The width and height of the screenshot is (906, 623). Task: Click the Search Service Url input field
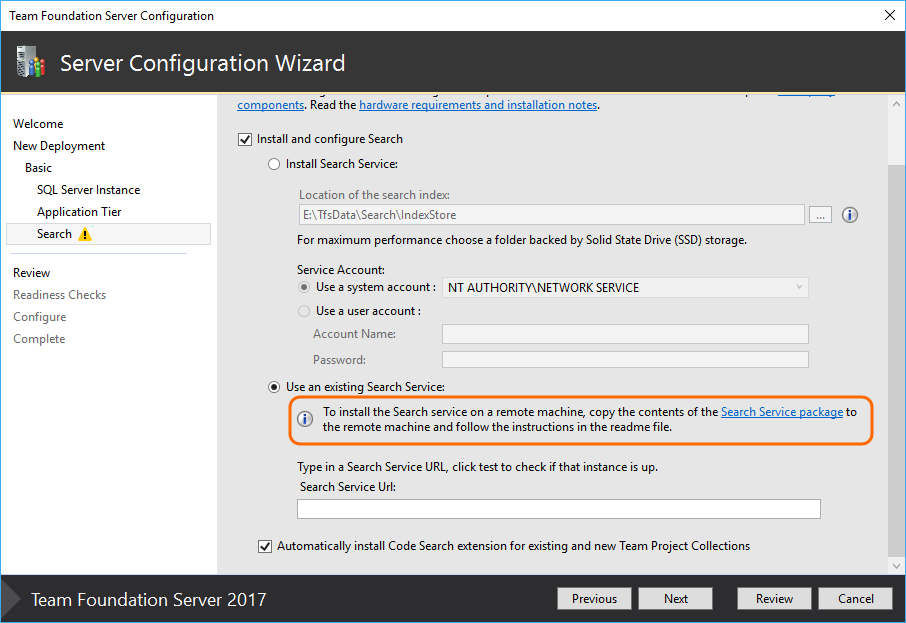(559, 509)
